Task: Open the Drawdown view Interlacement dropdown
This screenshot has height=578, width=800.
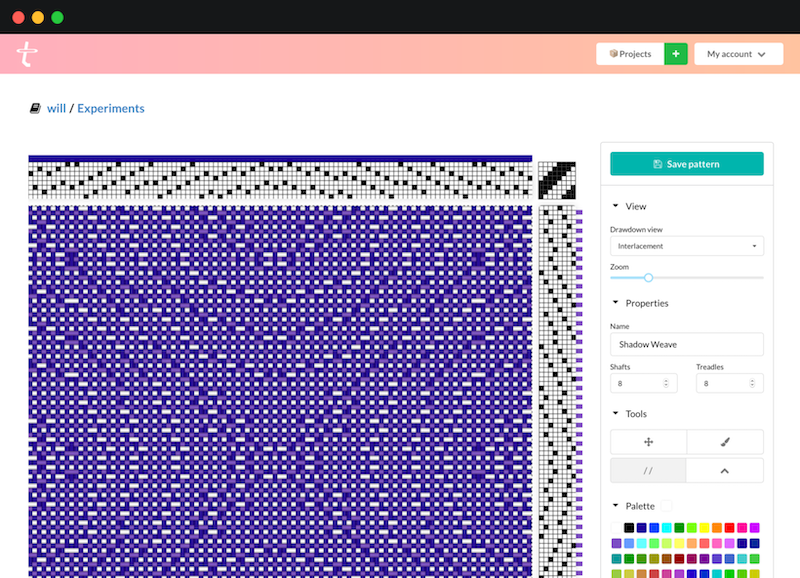Action: pos(687,245)
